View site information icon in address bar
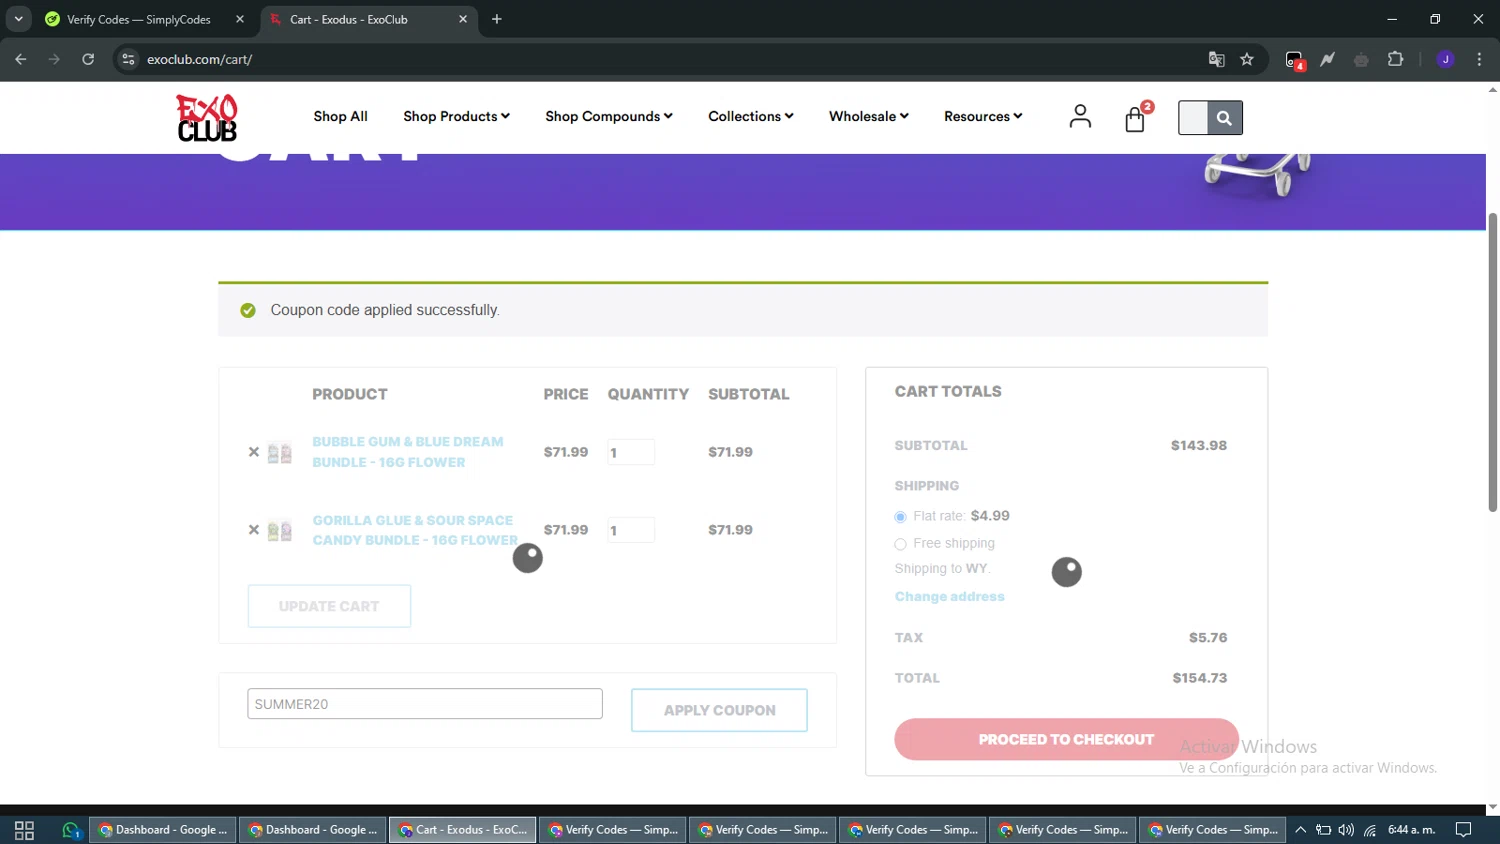 pyautogui.click(x=128, y=59)
